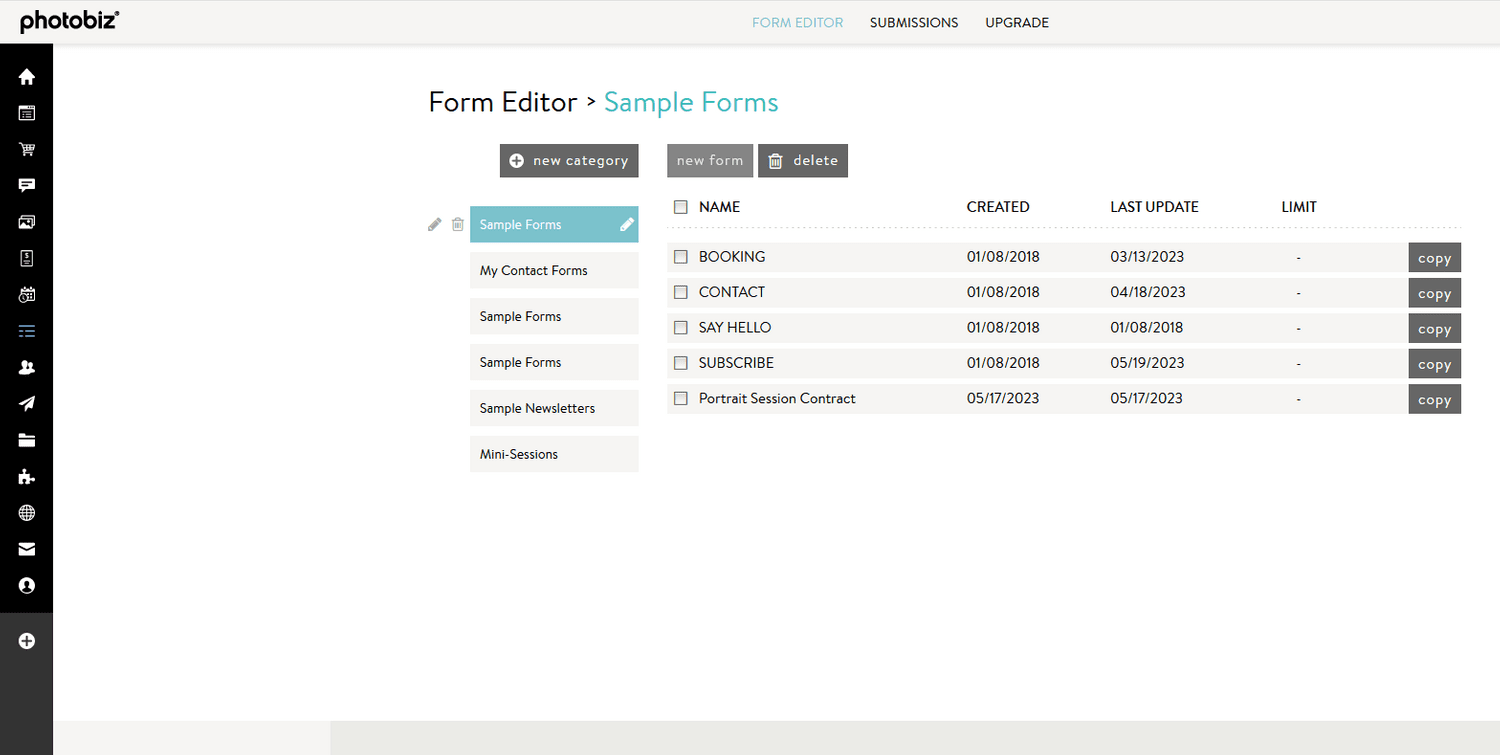Screen dimensions: 1500x755
Task: Select the Sample Newsletters category
Action: [554, 408]
